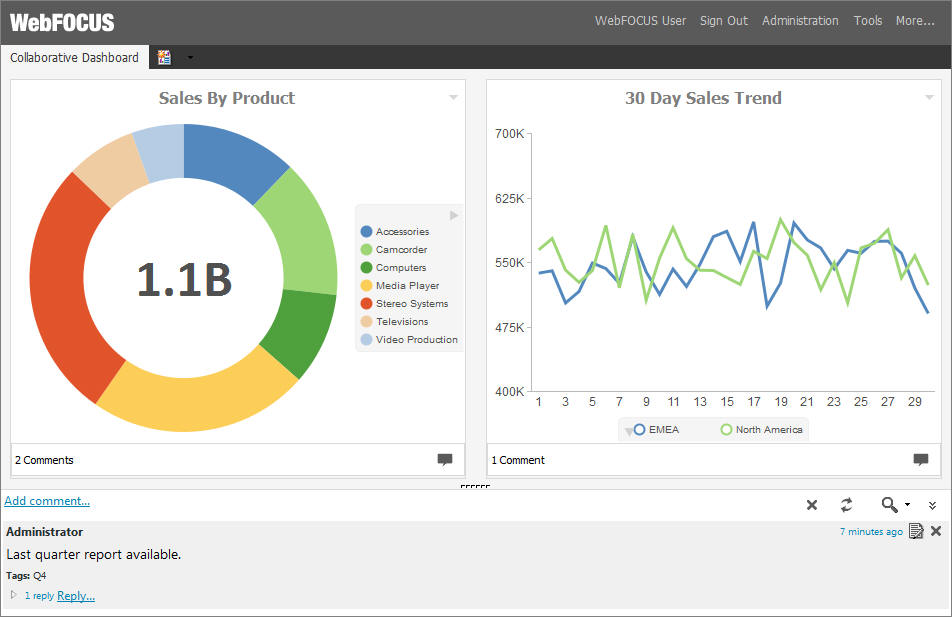The image size is (952, 617).
Task: Switch to Collaborative Dashboard tab
Action: [x=74, y=58]
